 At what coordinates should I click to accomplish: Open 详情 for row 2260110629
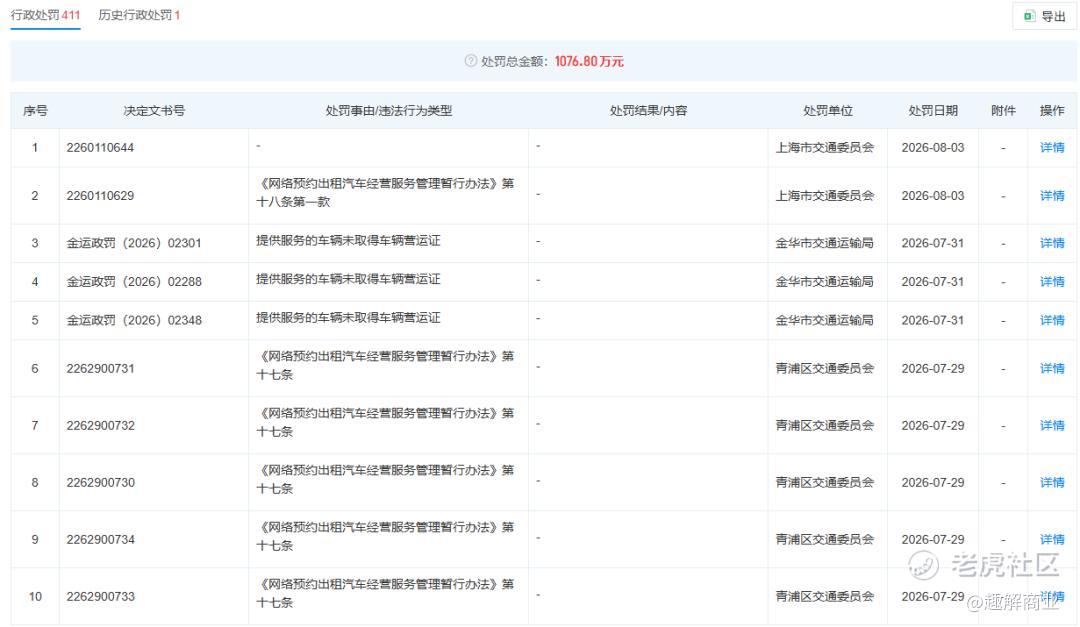(x=1052, y=196)
